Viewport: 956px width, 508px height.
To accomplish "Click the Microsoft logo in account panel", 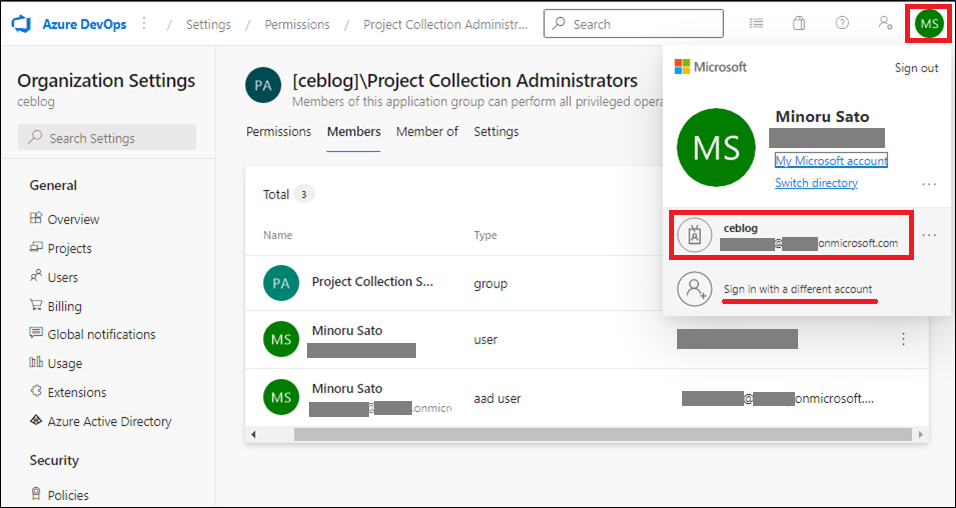I will [x=710, y=67].
